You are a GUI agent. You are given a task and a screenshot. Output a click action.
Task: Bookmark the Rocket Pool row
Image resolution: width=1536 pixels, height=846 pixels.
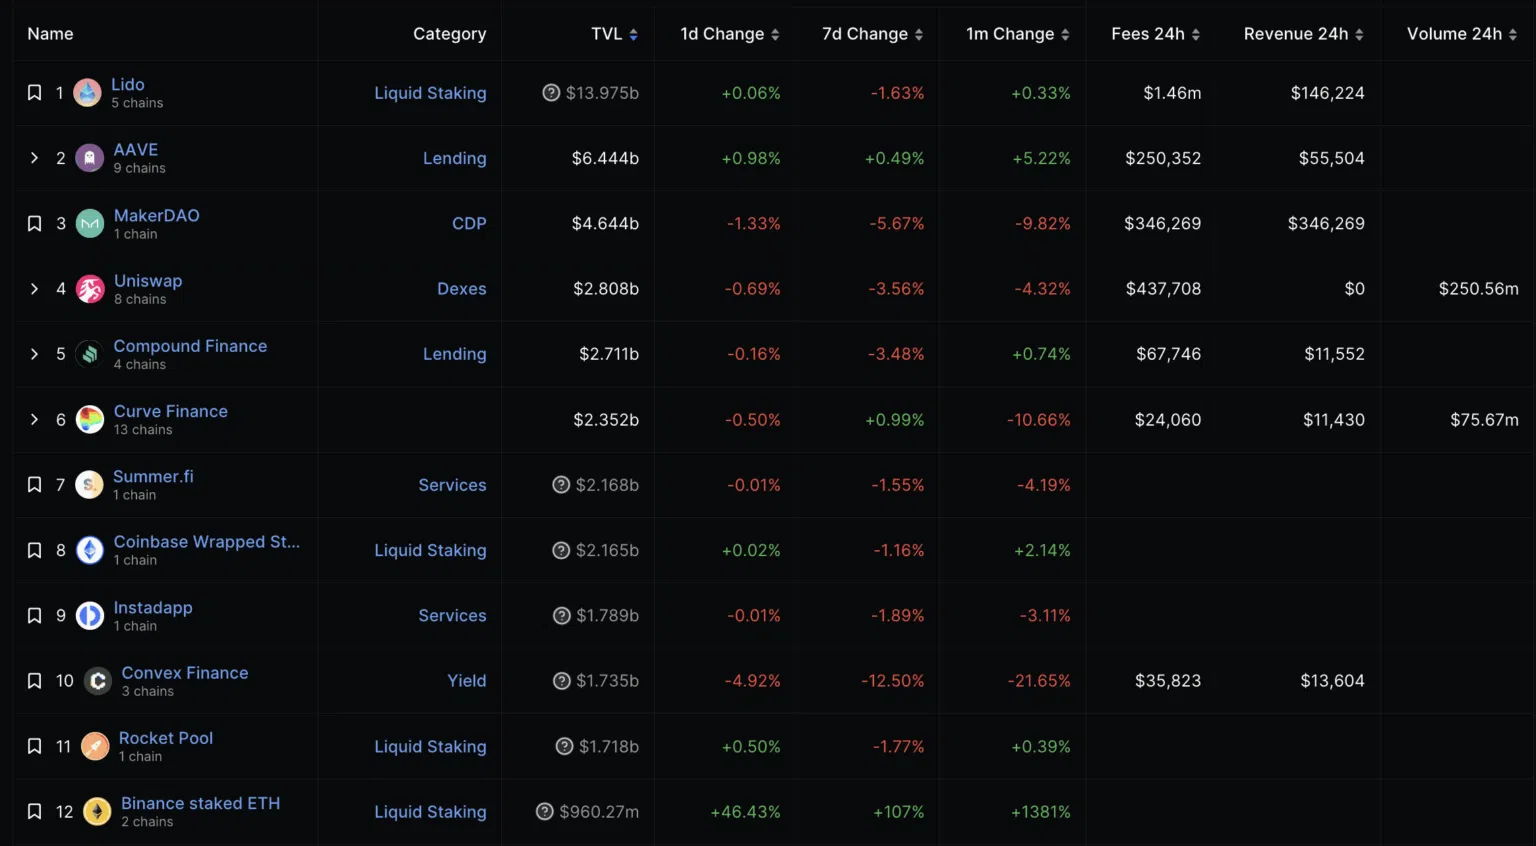pos(34,746)
